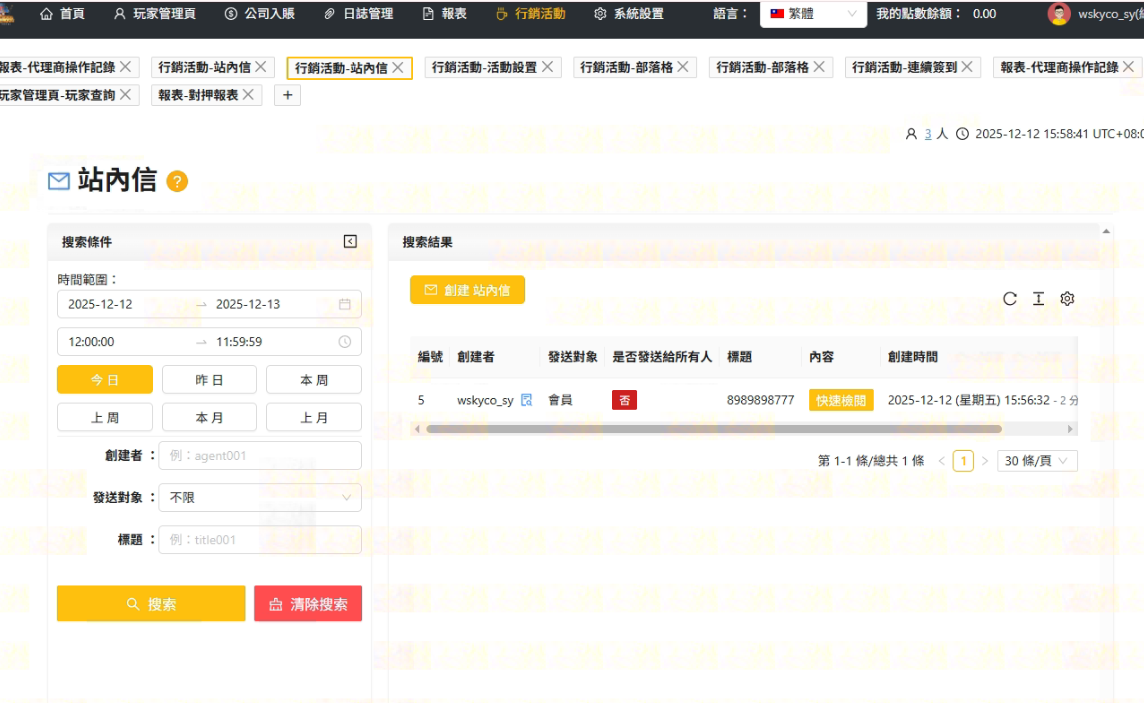Click the detail icon next to wskyco_sy
The width and height of the screenshot is (1144, 703).
[x=527, y=400]
